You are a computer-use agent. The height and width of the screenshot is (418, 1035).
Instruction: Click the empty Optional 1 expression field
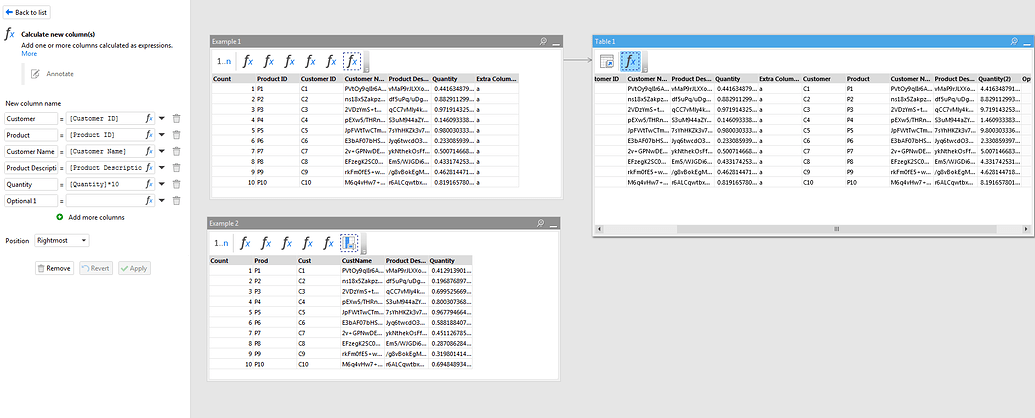pyautogui.click(x=106, y=201)
